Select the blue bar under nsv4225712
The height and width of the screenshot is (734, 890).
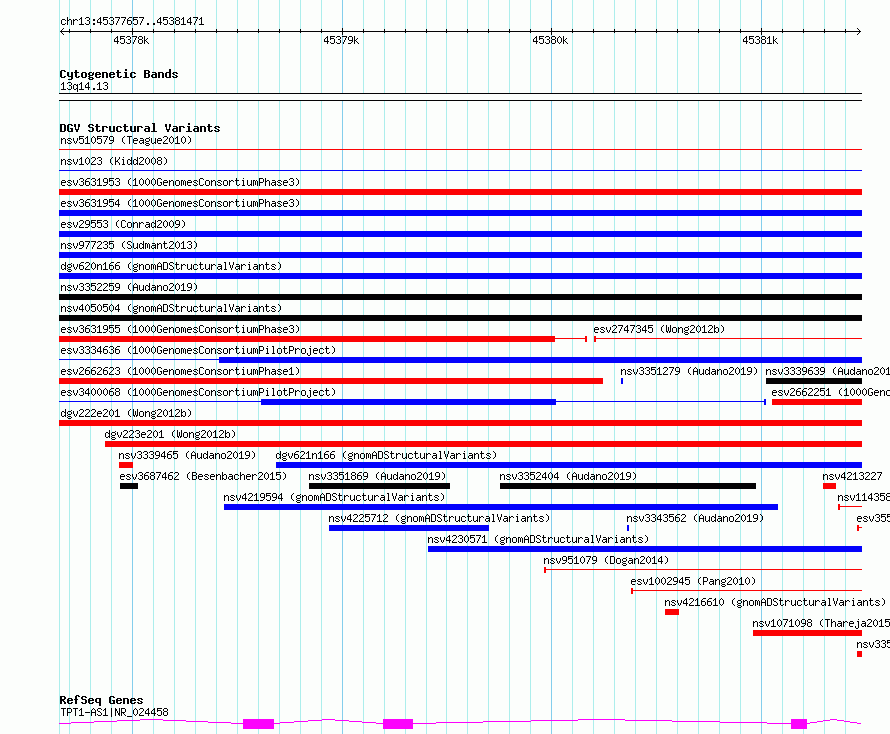pos(409,528)
